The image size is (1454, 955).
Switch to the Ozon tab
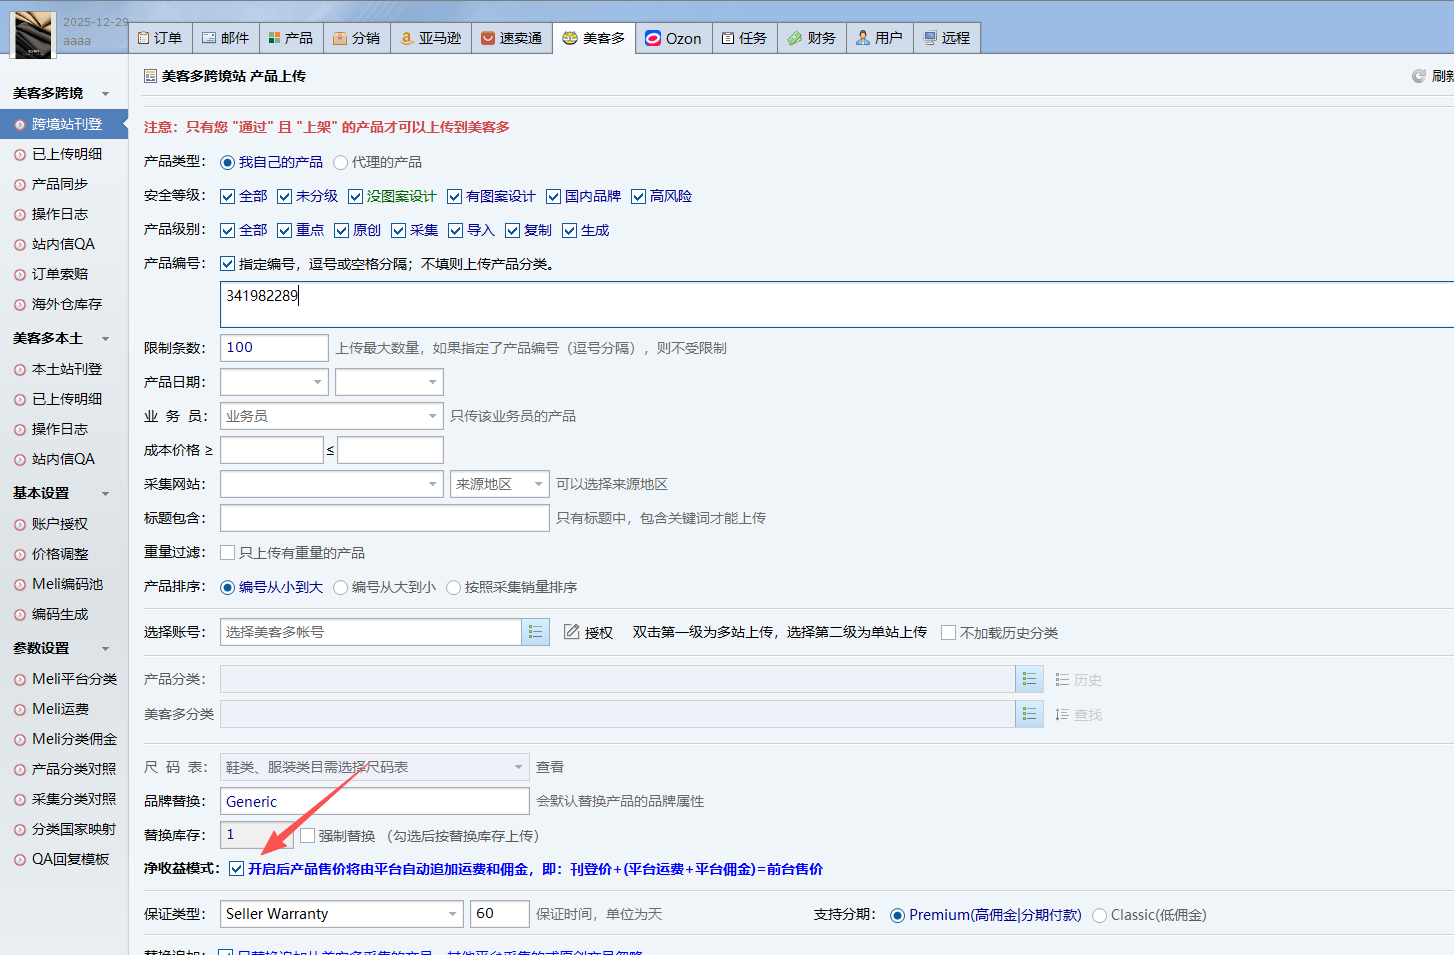(x=673, y=38)
